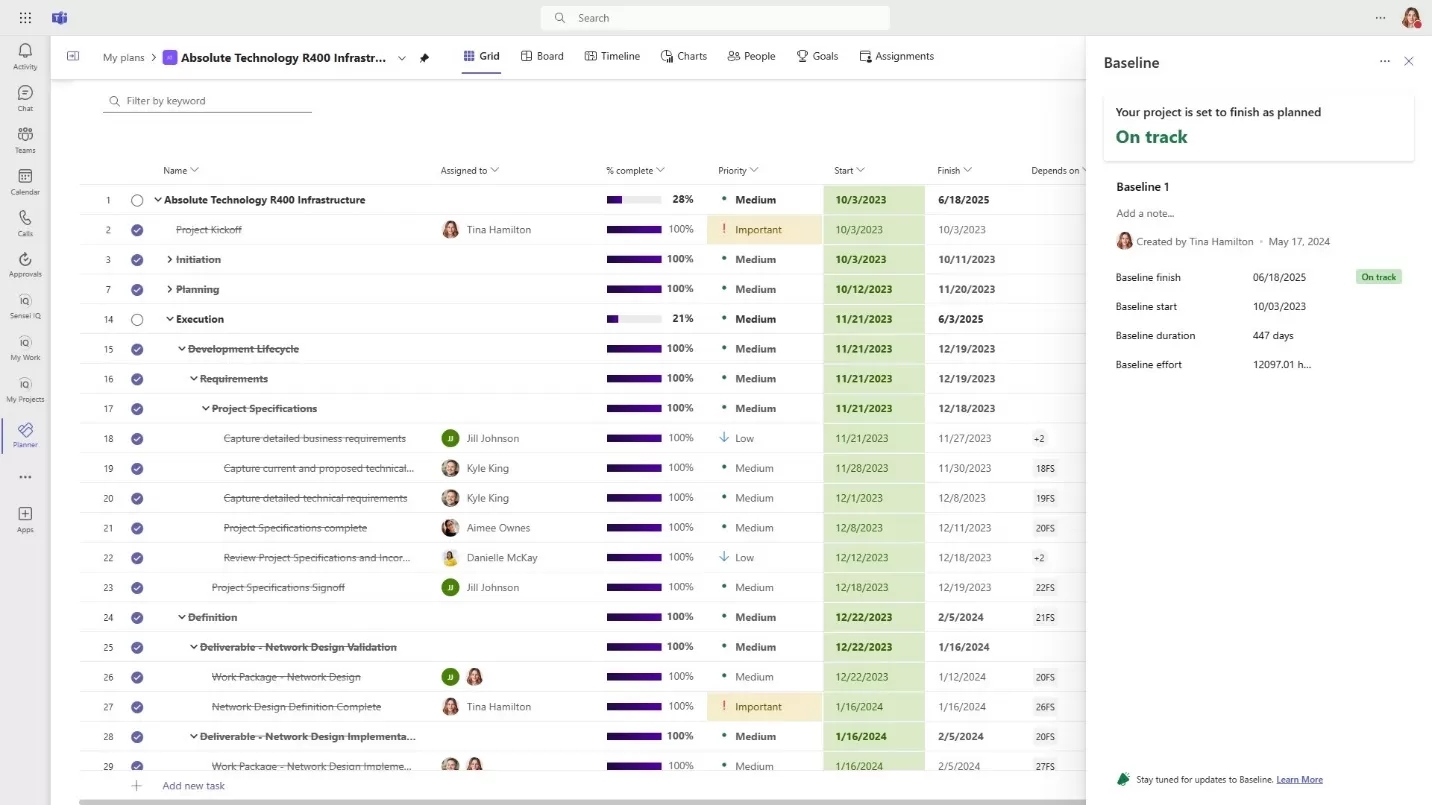Click Add new task

pos(193,785)
